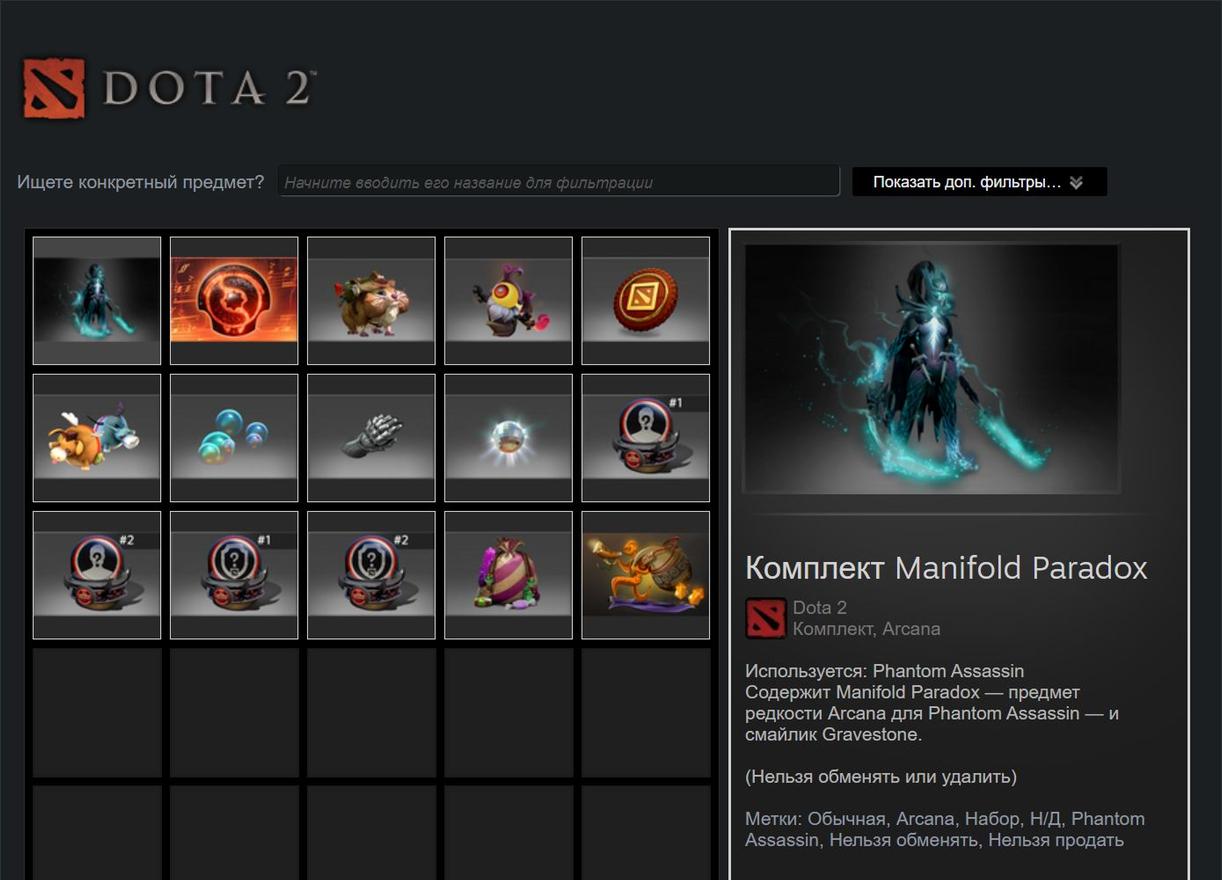Select the purple-hat gnome ward item
The width and height of the screenshot is (1222, 880).
(x=508, y=300)
